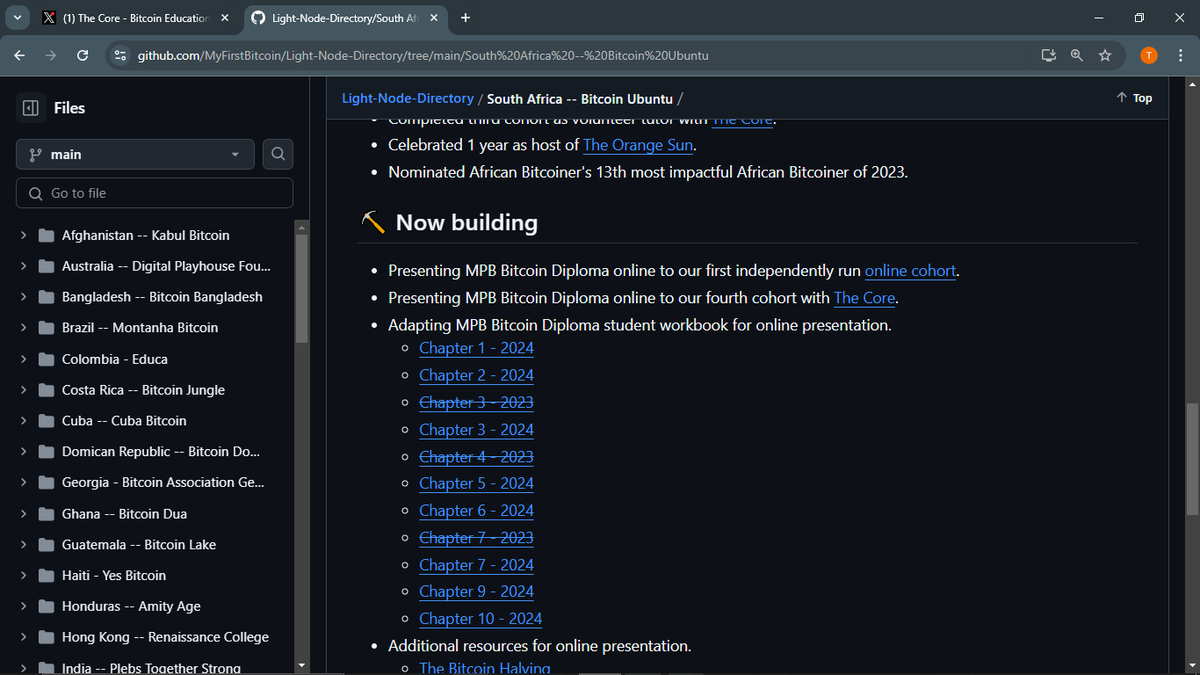Click the Now building section heading
The width and height of the screenshot is (1200, 675).
click(x=466, y=222)
